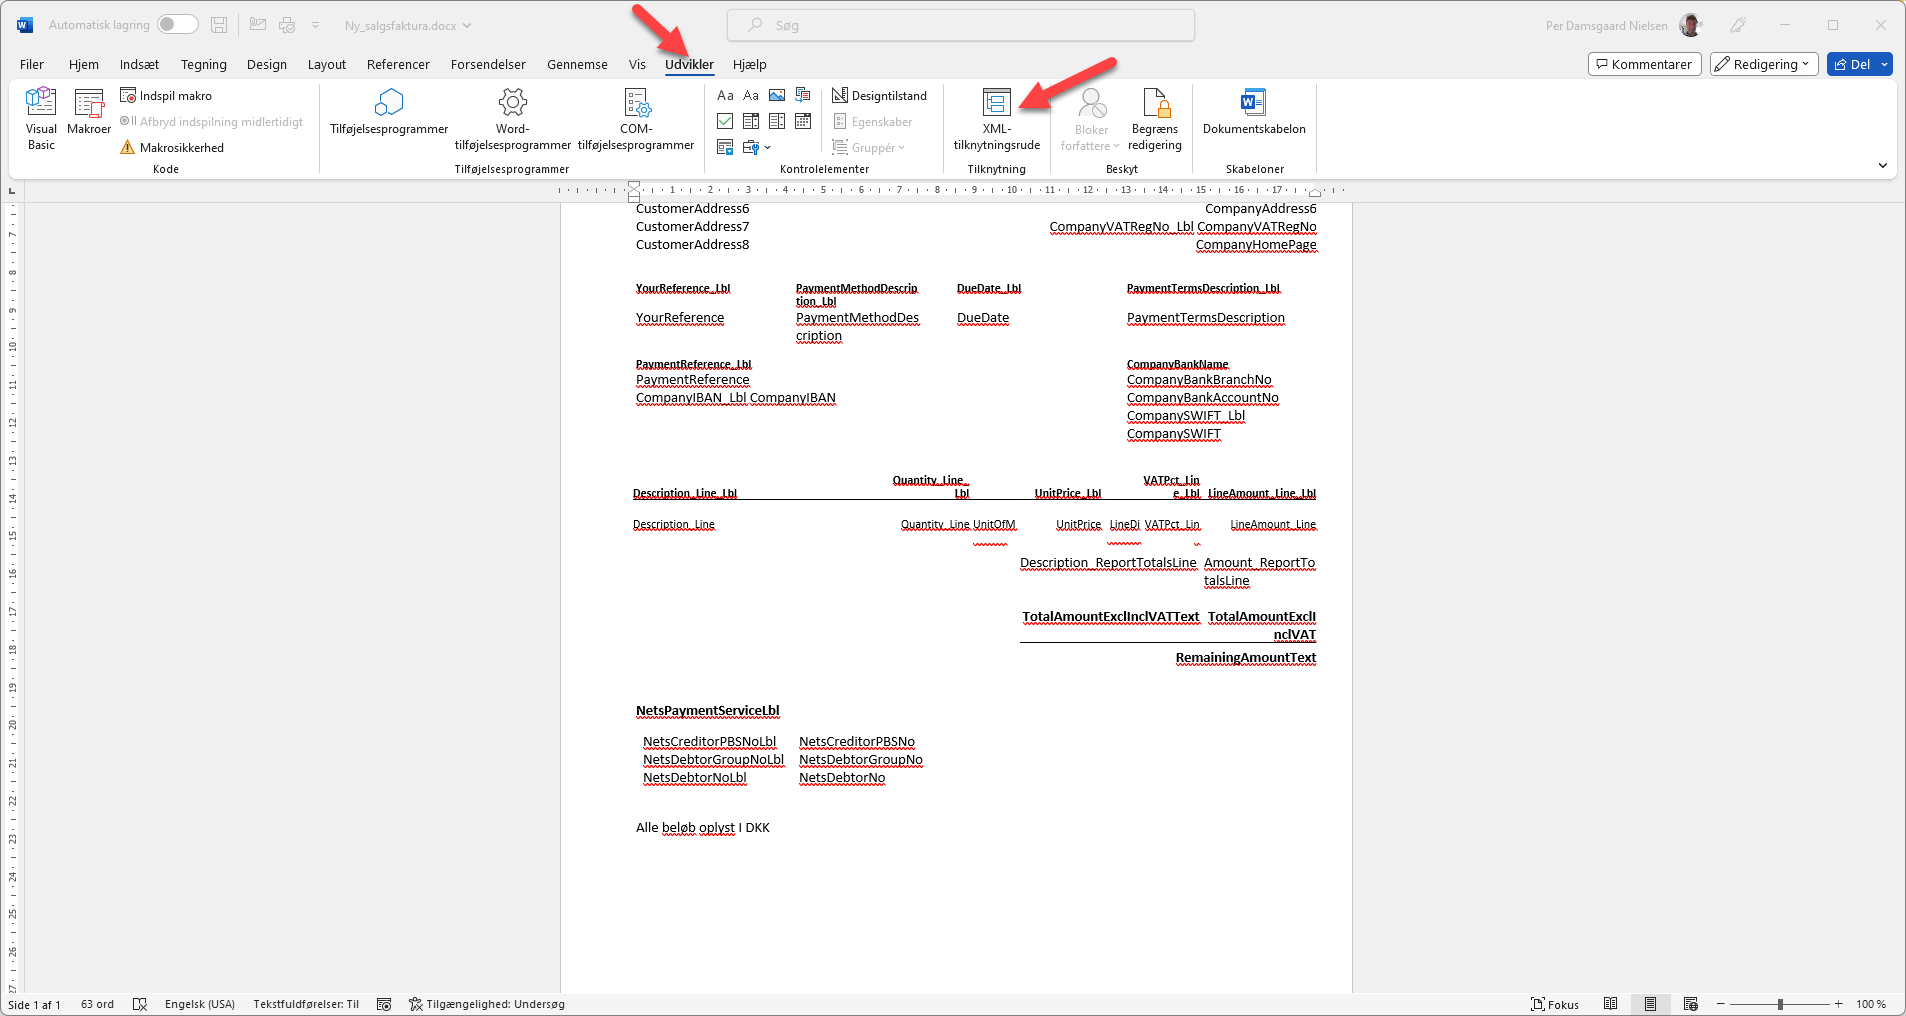Open the Filer menu
The image size is (1906, 1016).
pos(32,64)
